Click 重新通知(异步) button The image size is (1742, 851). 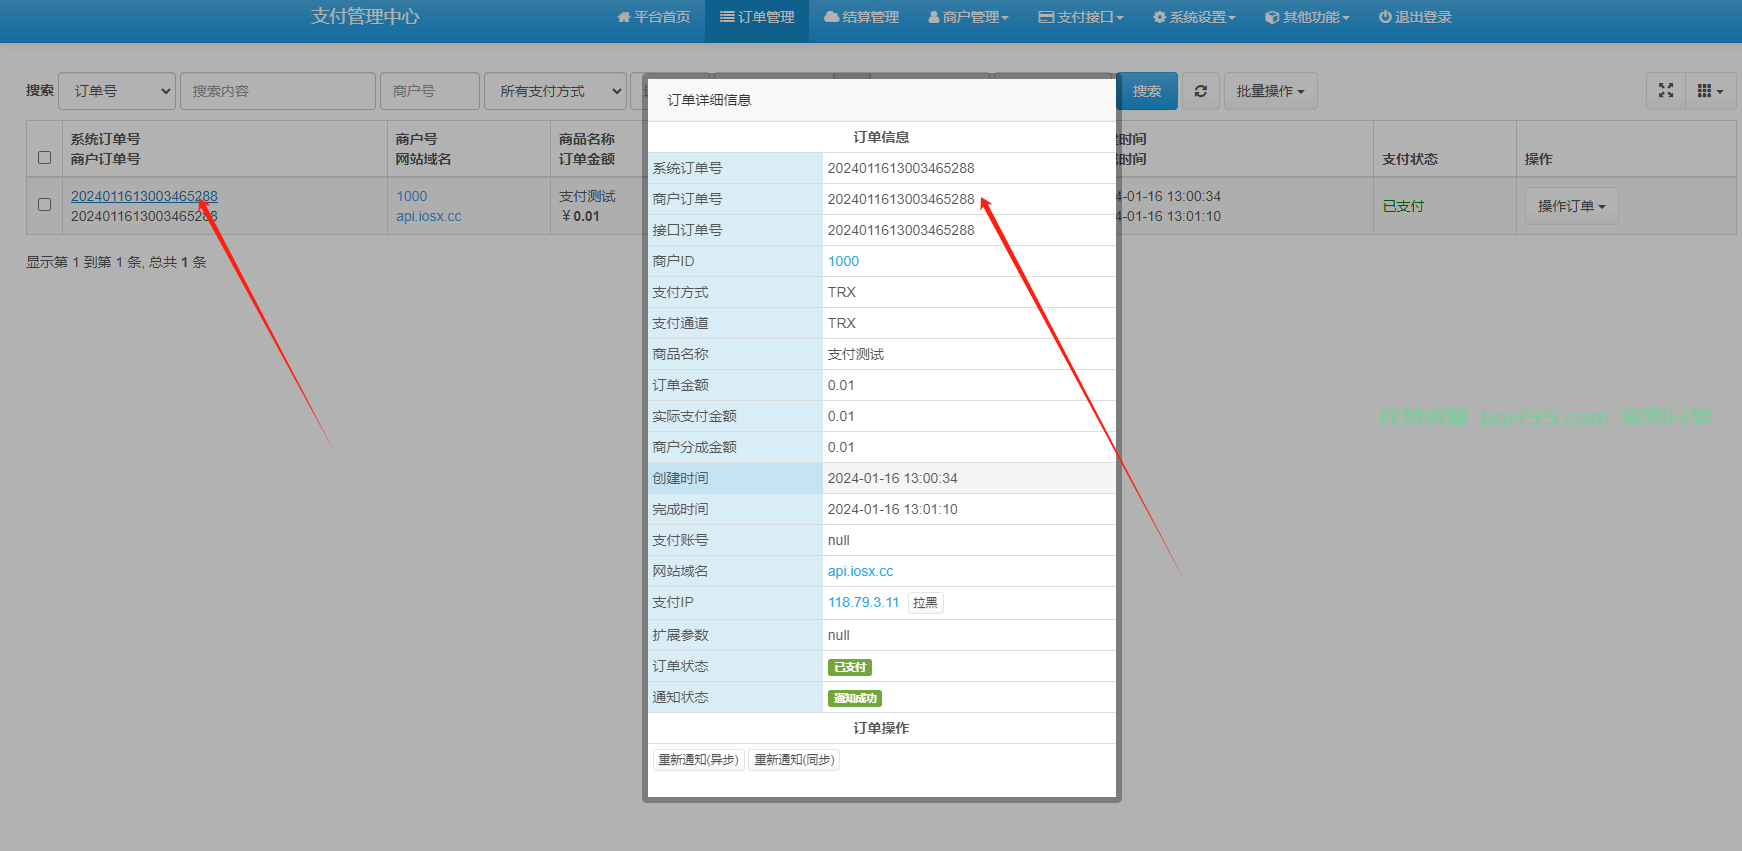pyautogui.click(x=698, y=760)
